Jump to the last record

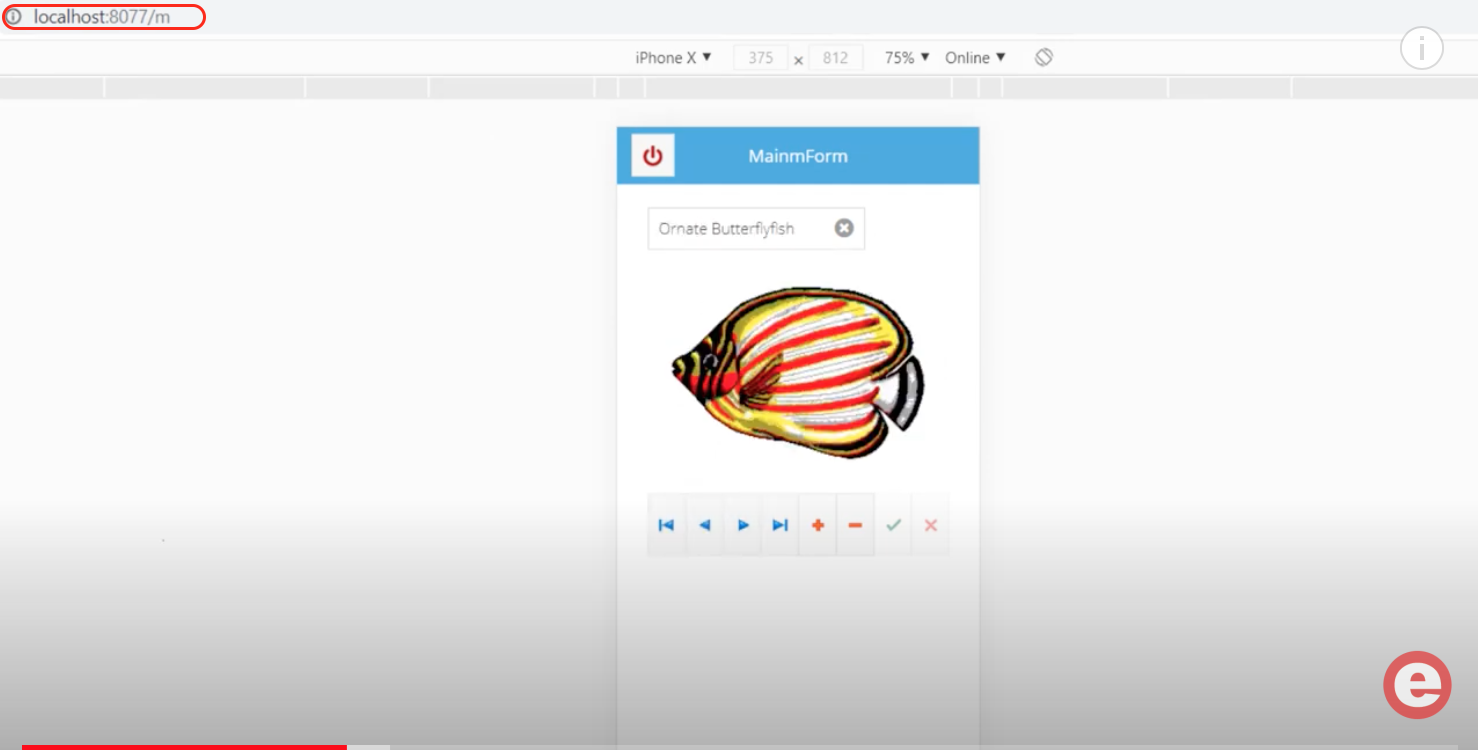point(780,525)
